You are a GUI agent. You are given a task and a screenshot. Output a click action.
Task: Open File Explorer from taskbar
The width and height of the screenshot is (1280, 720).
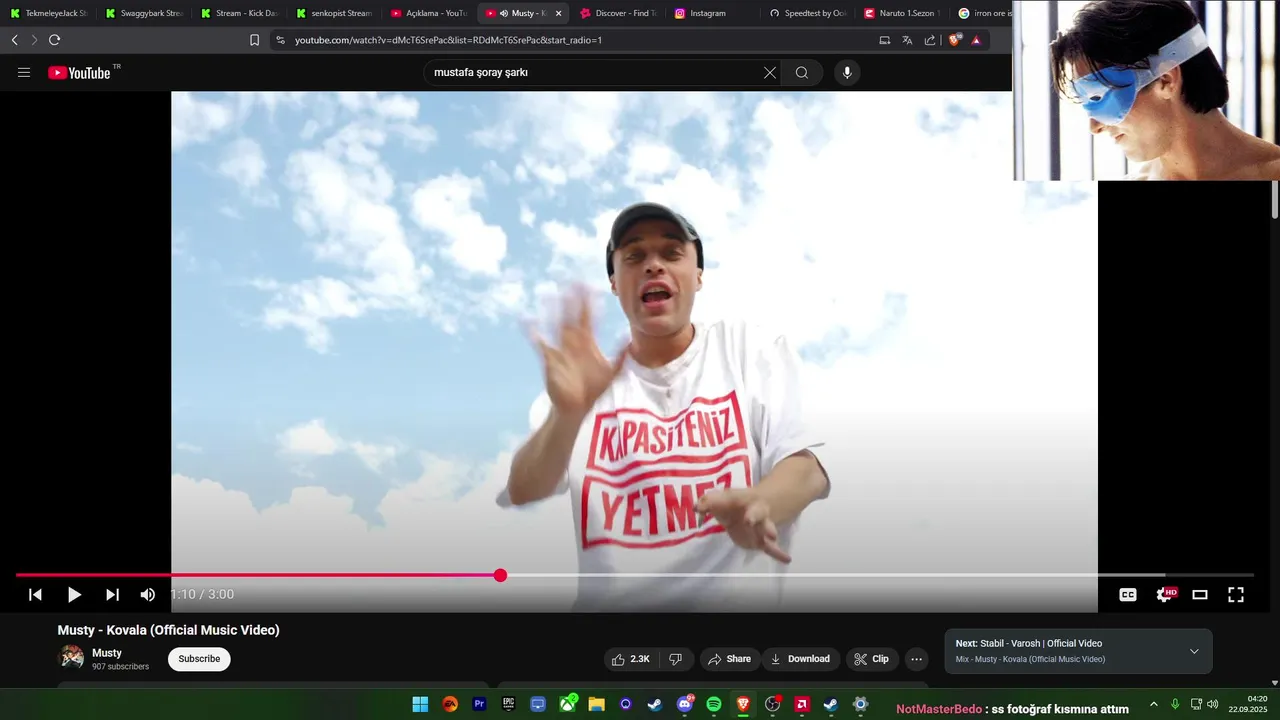pyautogui.click(x=596, y=704)
